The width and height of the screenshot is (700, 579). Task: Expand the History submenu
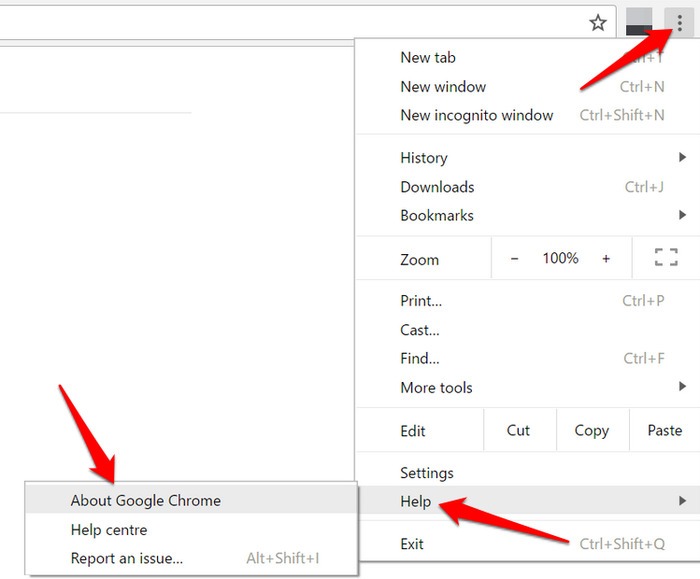coord(528,158)
